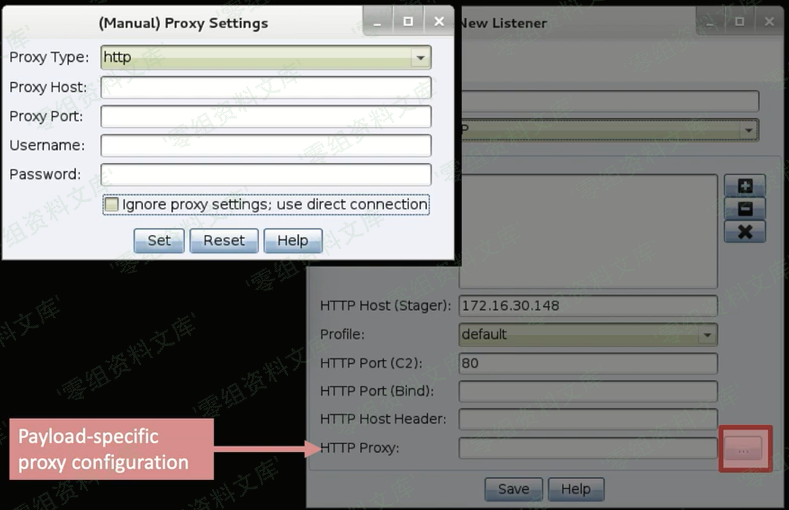Clear hosts with X icon
The width and height of the screenshot is (789, 510).
point(745,231)
